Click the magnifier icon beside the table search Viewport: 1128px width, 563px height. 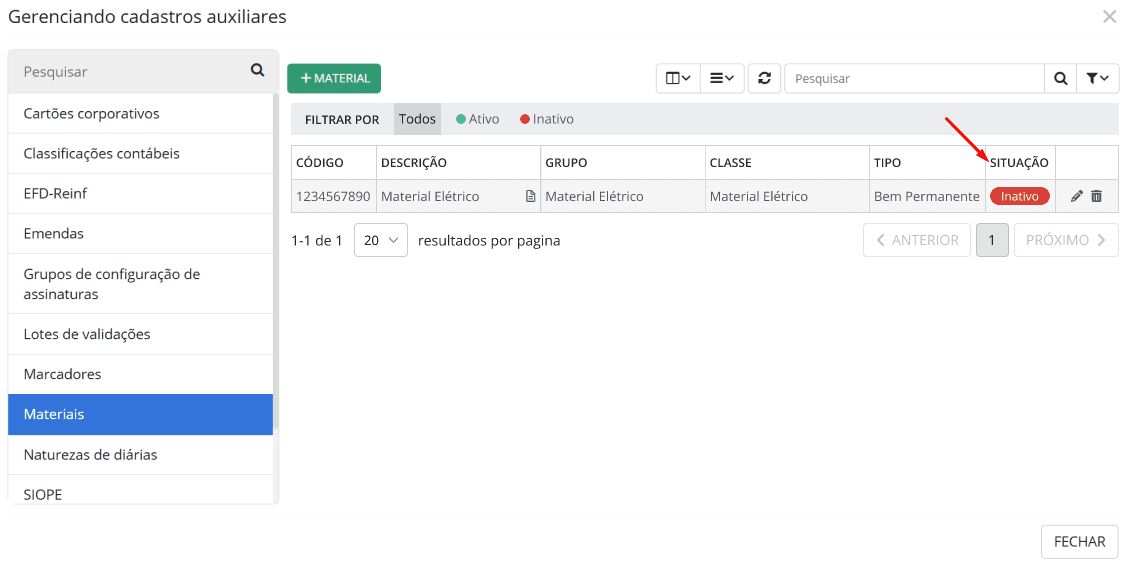pos(1060,78)
